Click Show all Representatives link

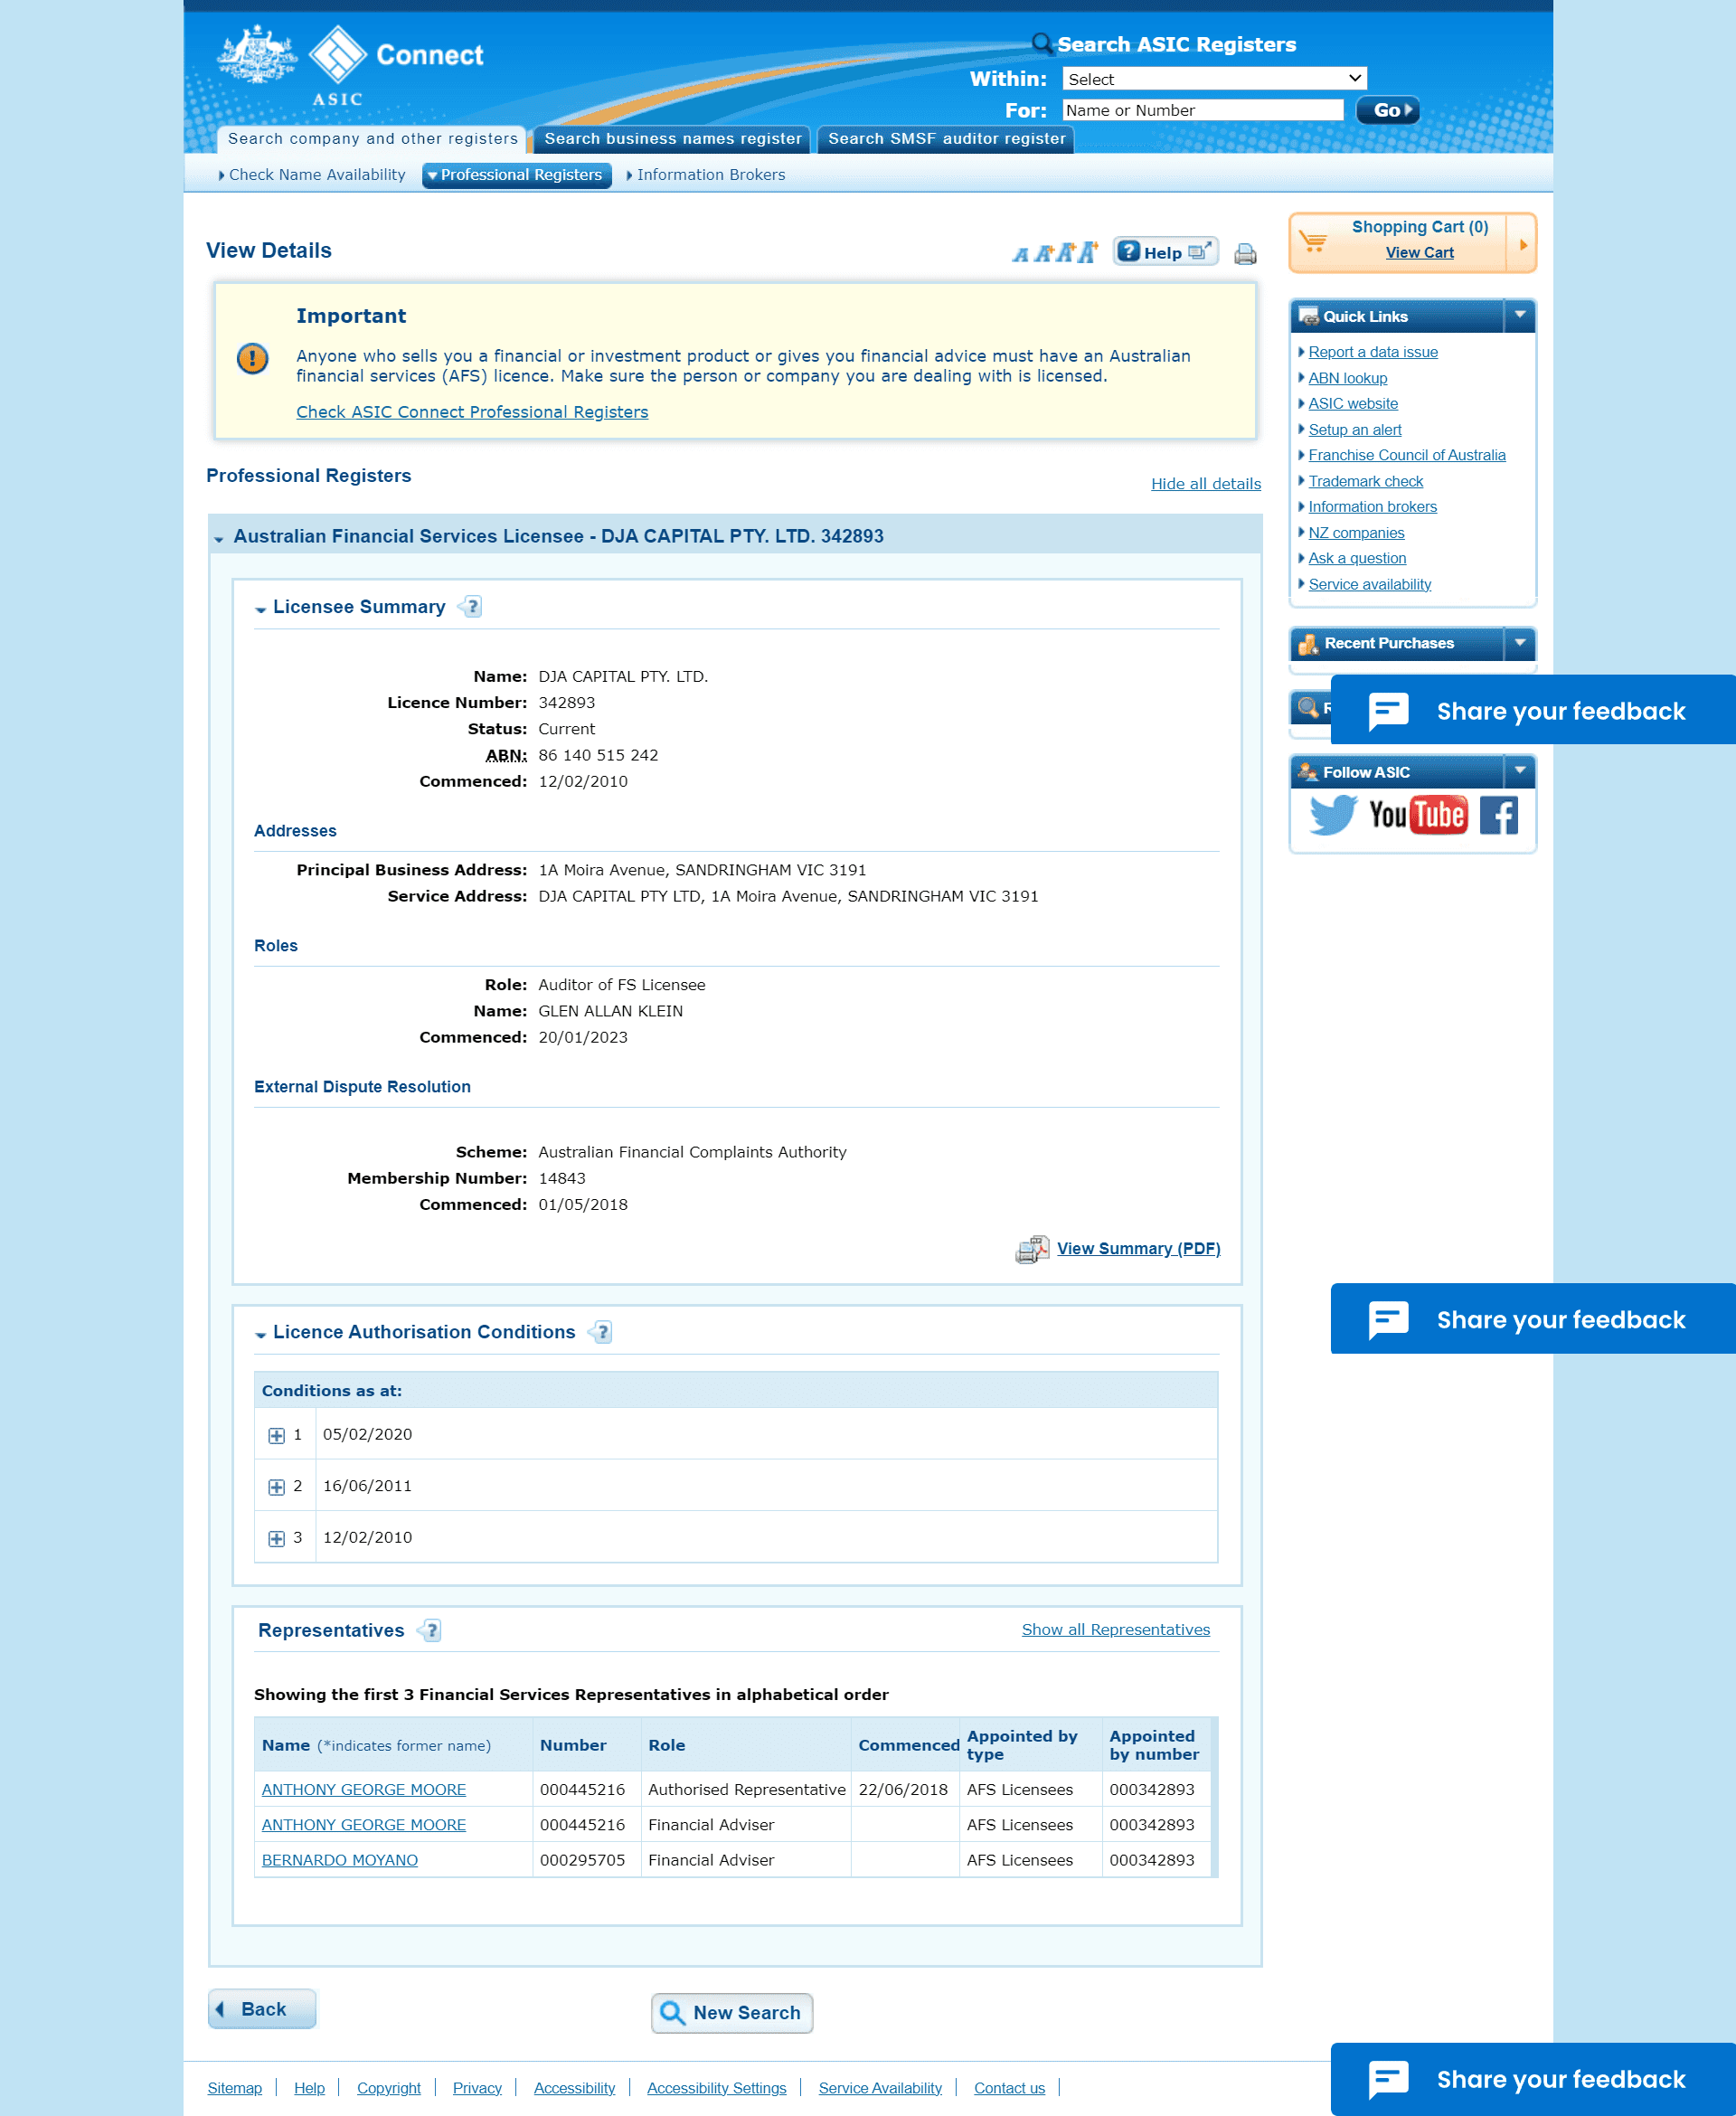pos(1114,1630)
